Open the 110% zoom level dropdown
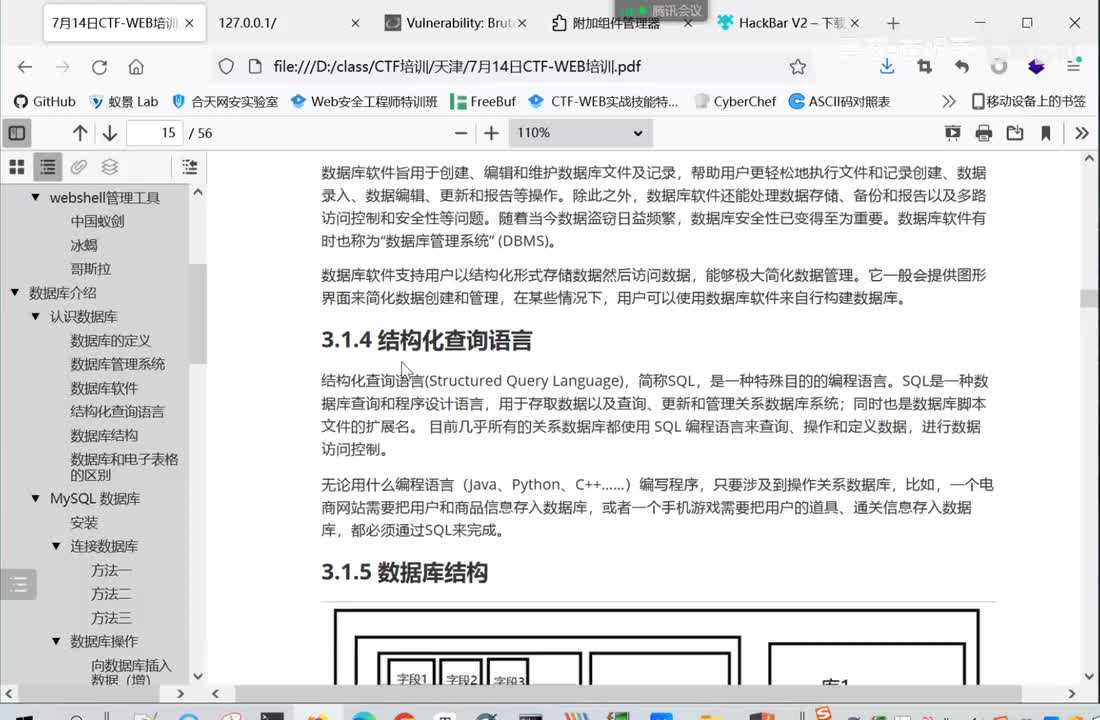Viewport: 1100px width, 720px height. tap(580, 133)
